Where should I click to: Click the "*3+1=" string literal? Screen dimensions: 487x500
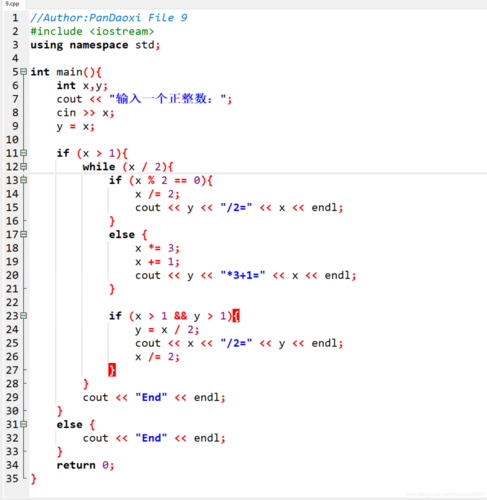(243, 275)
